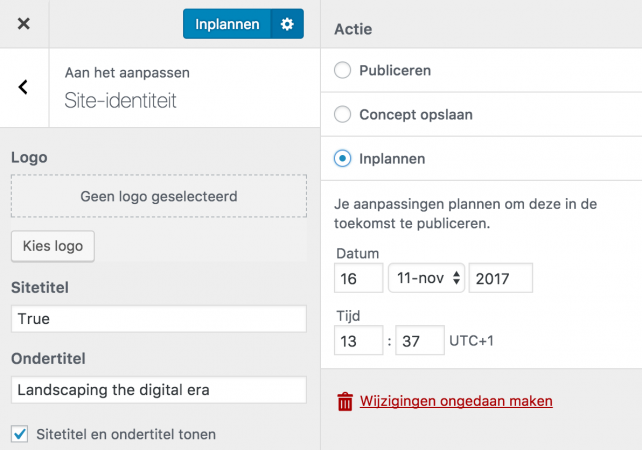642x450 pixels.
Task: Click the Tijd label
Action: [x=348, y=316]
